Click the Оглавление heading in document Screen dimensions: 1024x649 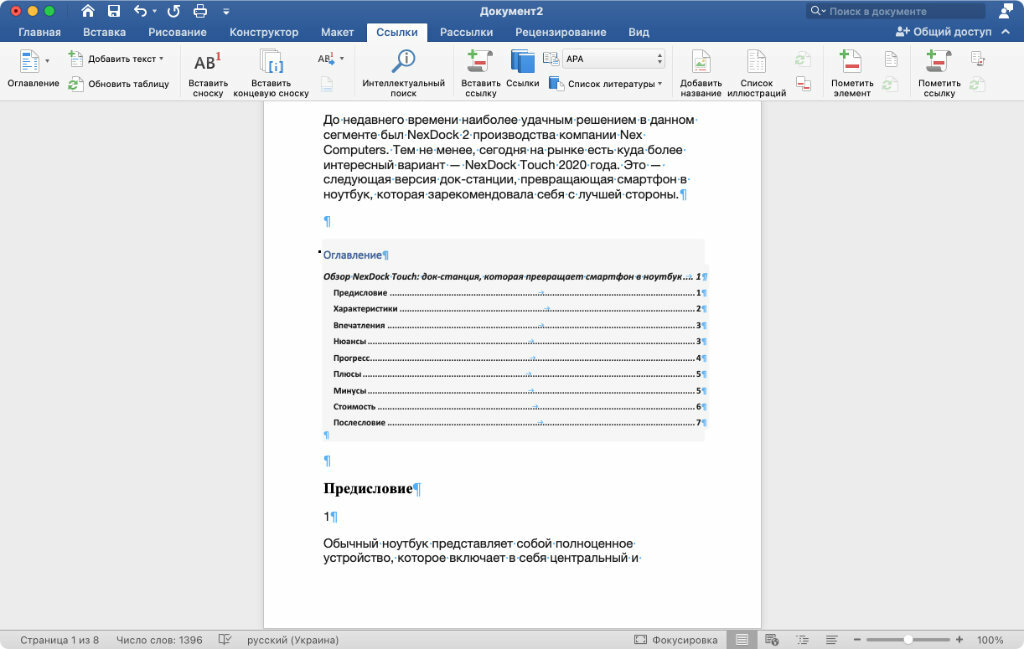[x=352, y=255]
